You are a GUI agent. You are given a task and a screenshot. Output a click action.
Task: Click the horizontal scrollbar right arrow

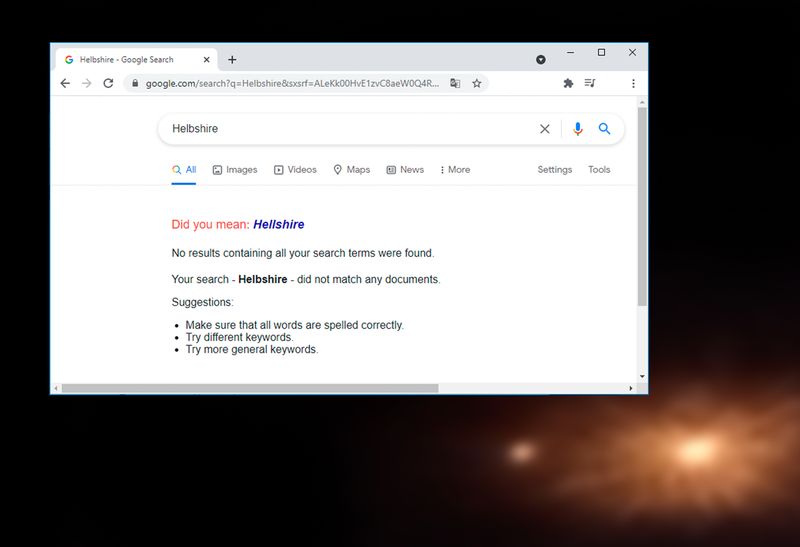tap(631, 388)
